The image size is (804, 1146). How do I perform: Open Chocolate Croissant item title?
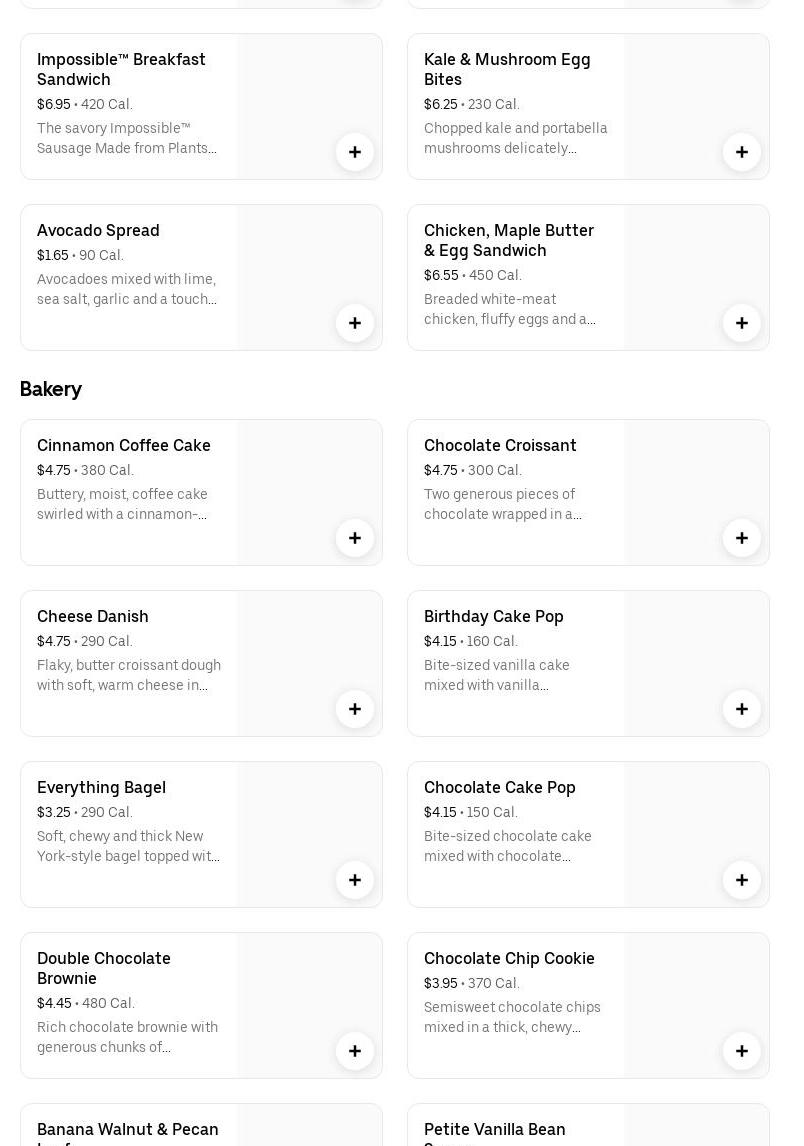[500, 446]
